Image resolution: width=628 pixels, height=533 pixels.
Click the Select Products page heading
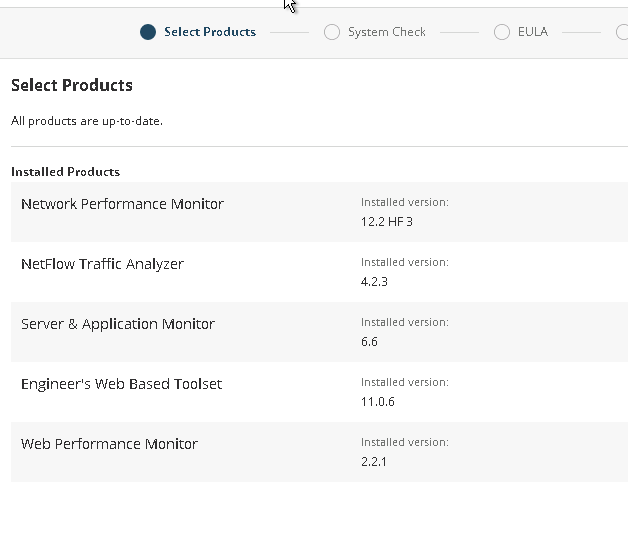click(x=72, y=85)
